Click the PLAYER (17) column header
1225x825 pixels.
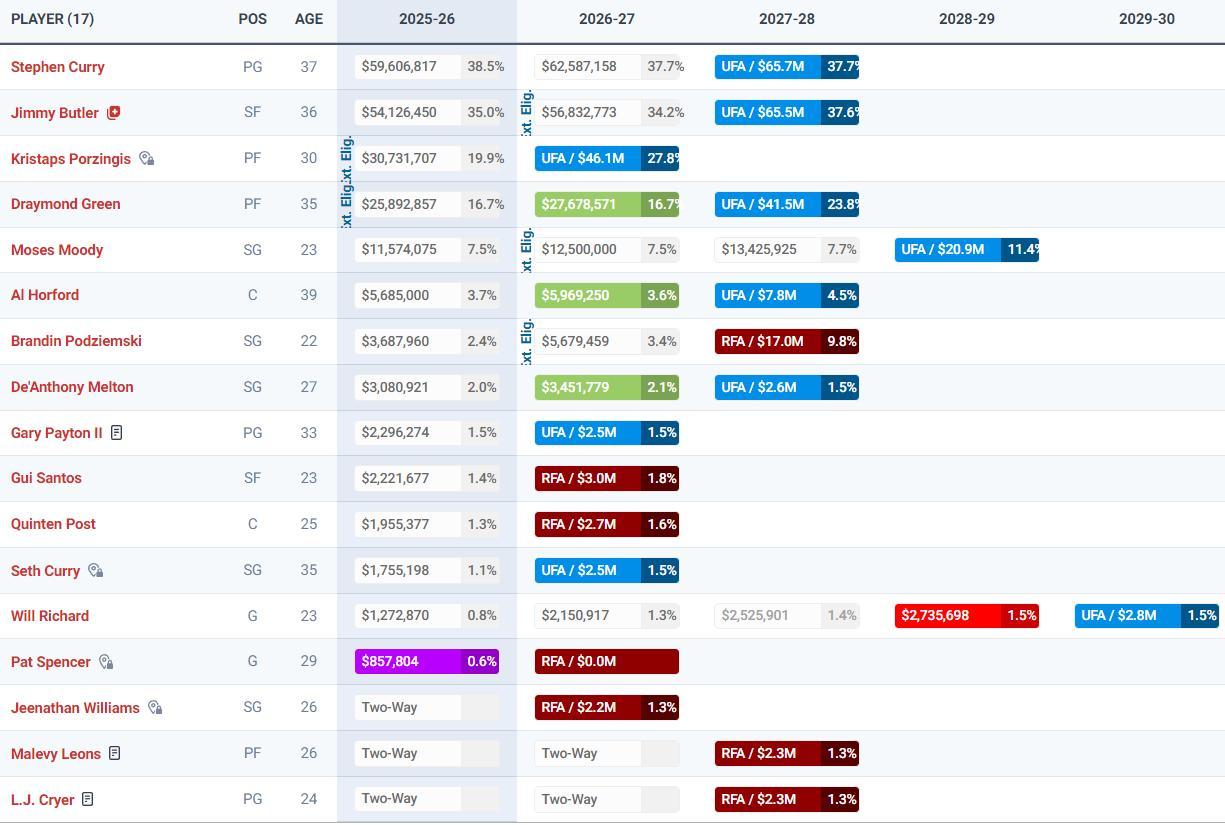(x=52, y=19)
